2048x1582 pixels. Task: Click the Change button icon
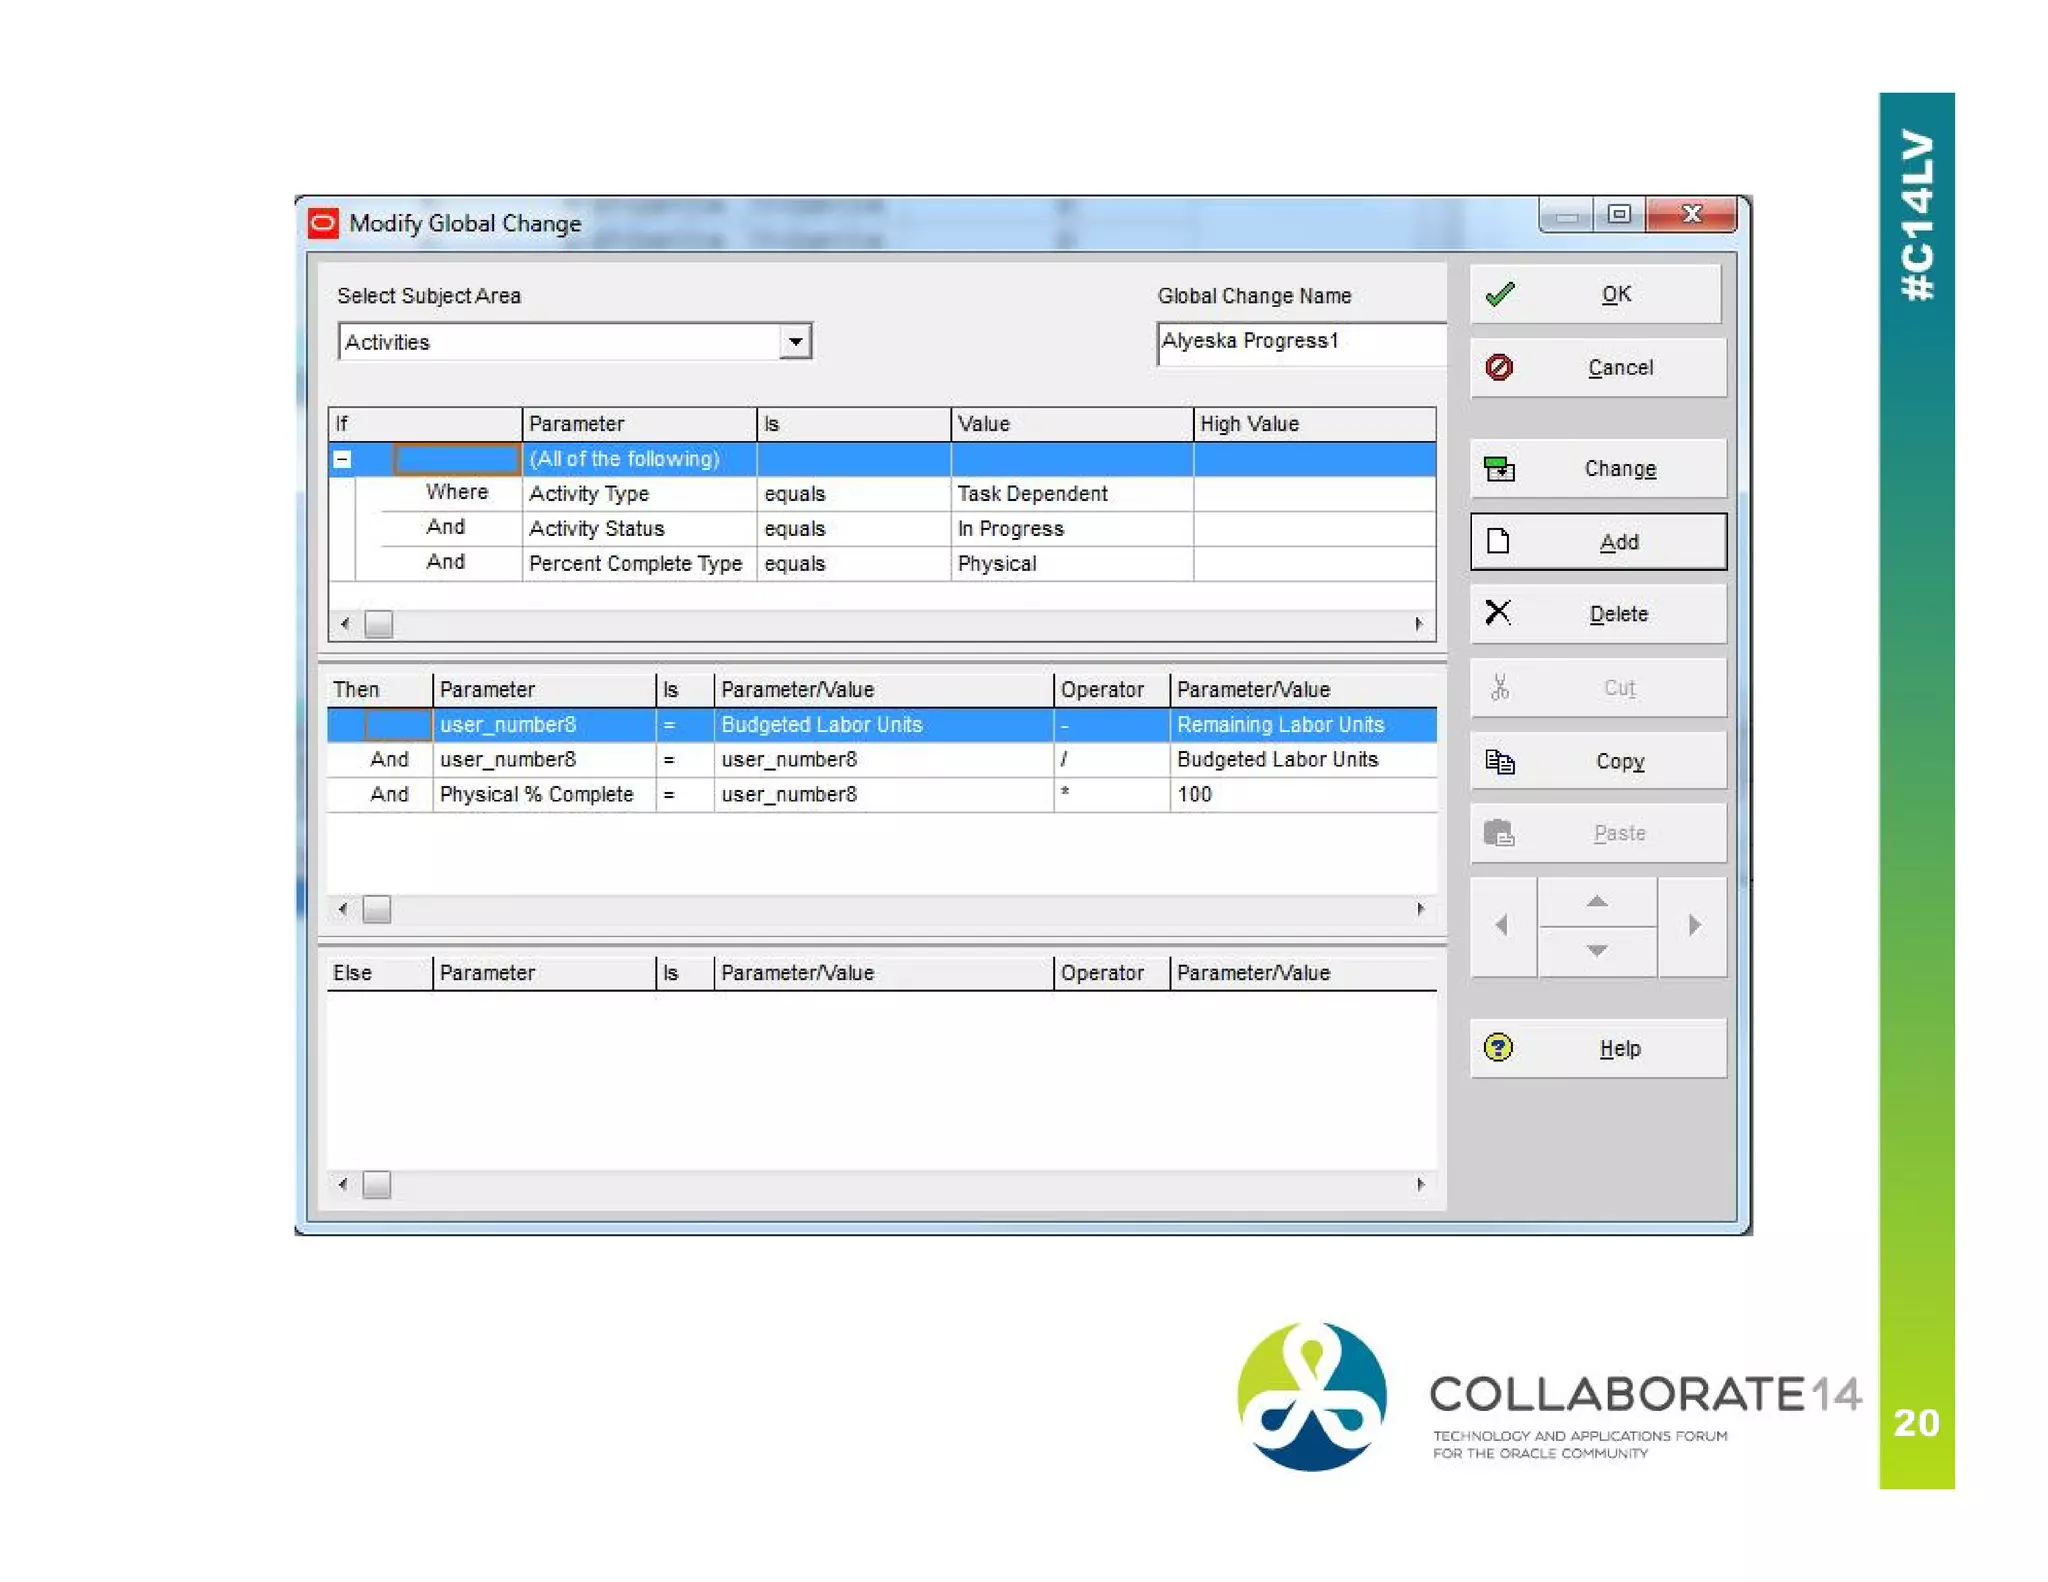1499,468
